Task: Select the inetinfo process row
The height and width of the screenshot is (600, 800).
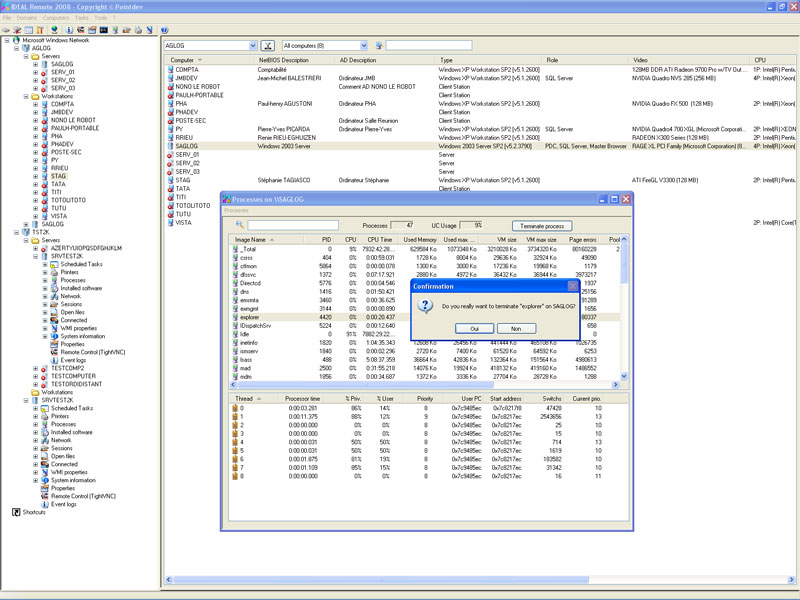Action: point(424,342)
